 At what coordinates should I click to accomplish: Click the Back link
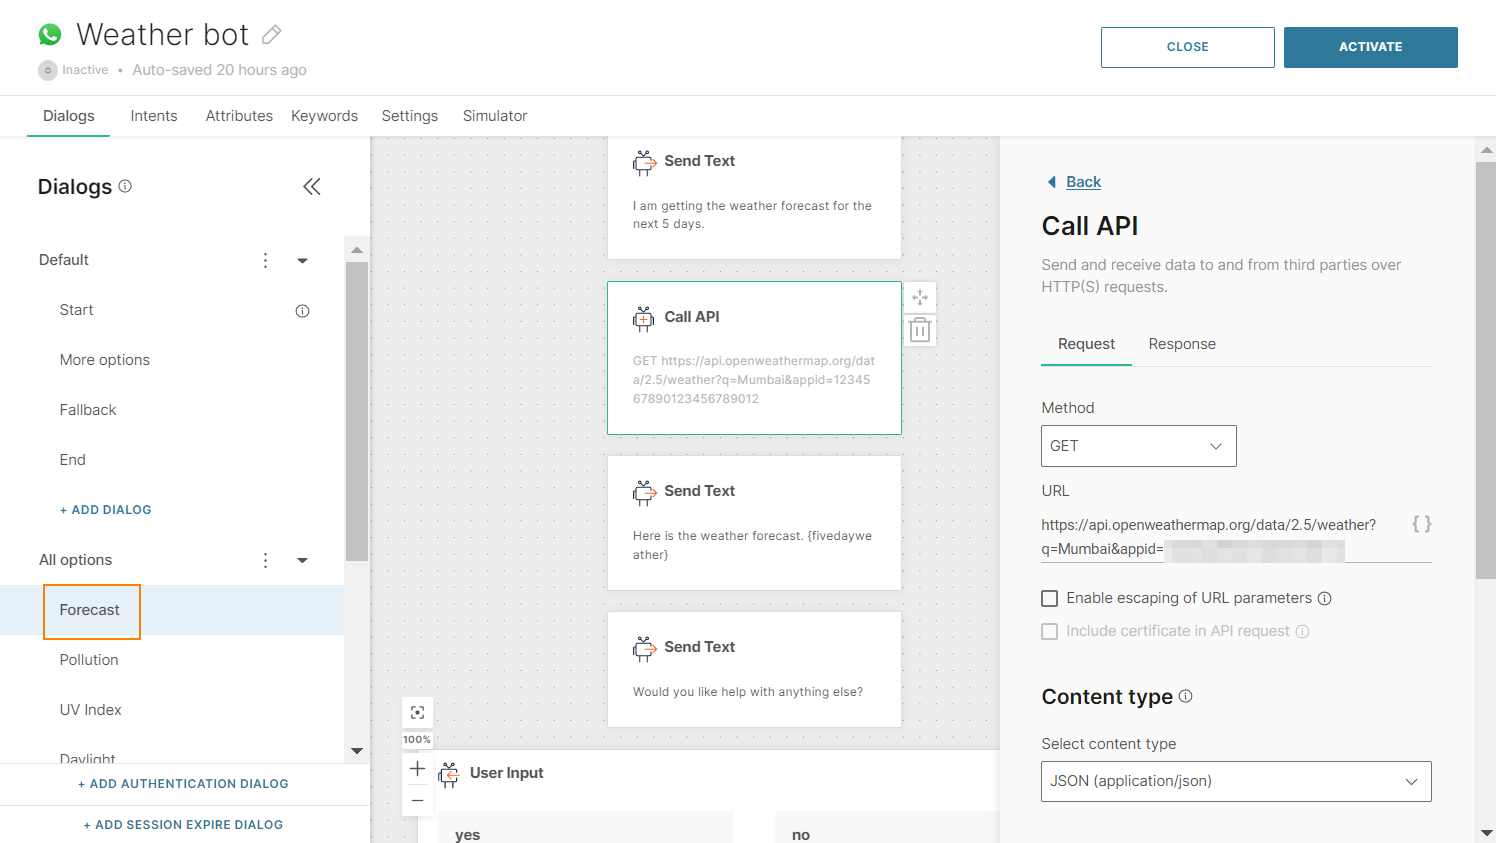coord(1083,182)
